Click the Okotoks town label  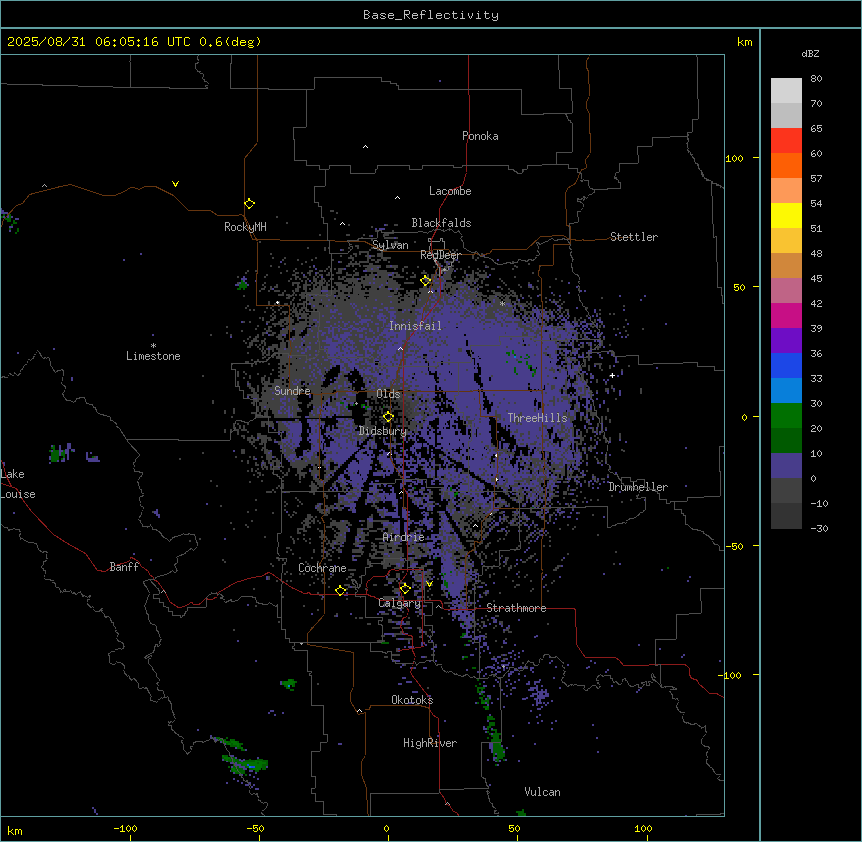(412, 700)
